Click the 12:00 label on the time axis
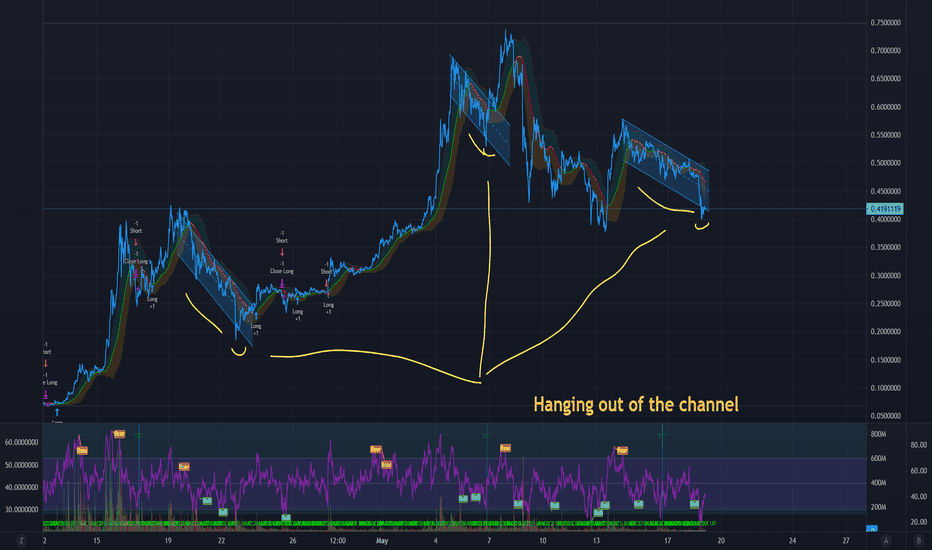This screenshot has width=932, height=550. tap(338, 540)
